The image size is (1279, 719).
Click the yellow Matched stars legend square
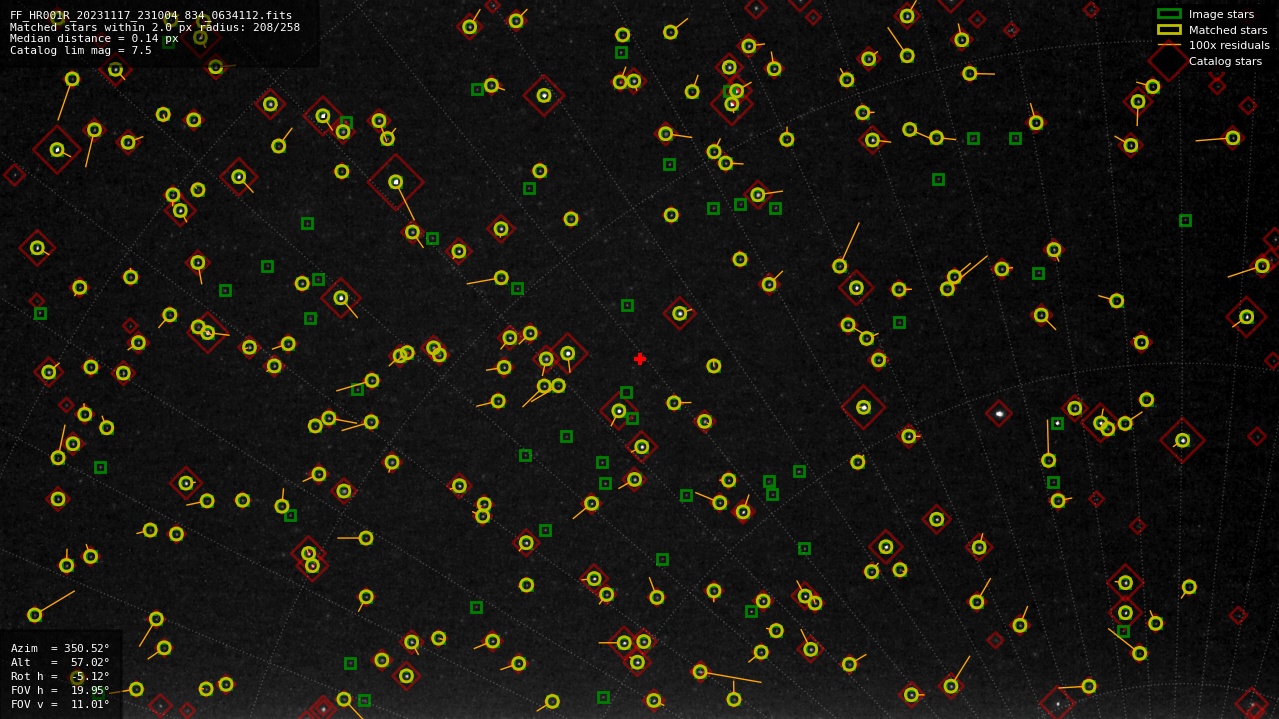(x=1169, y=30)
